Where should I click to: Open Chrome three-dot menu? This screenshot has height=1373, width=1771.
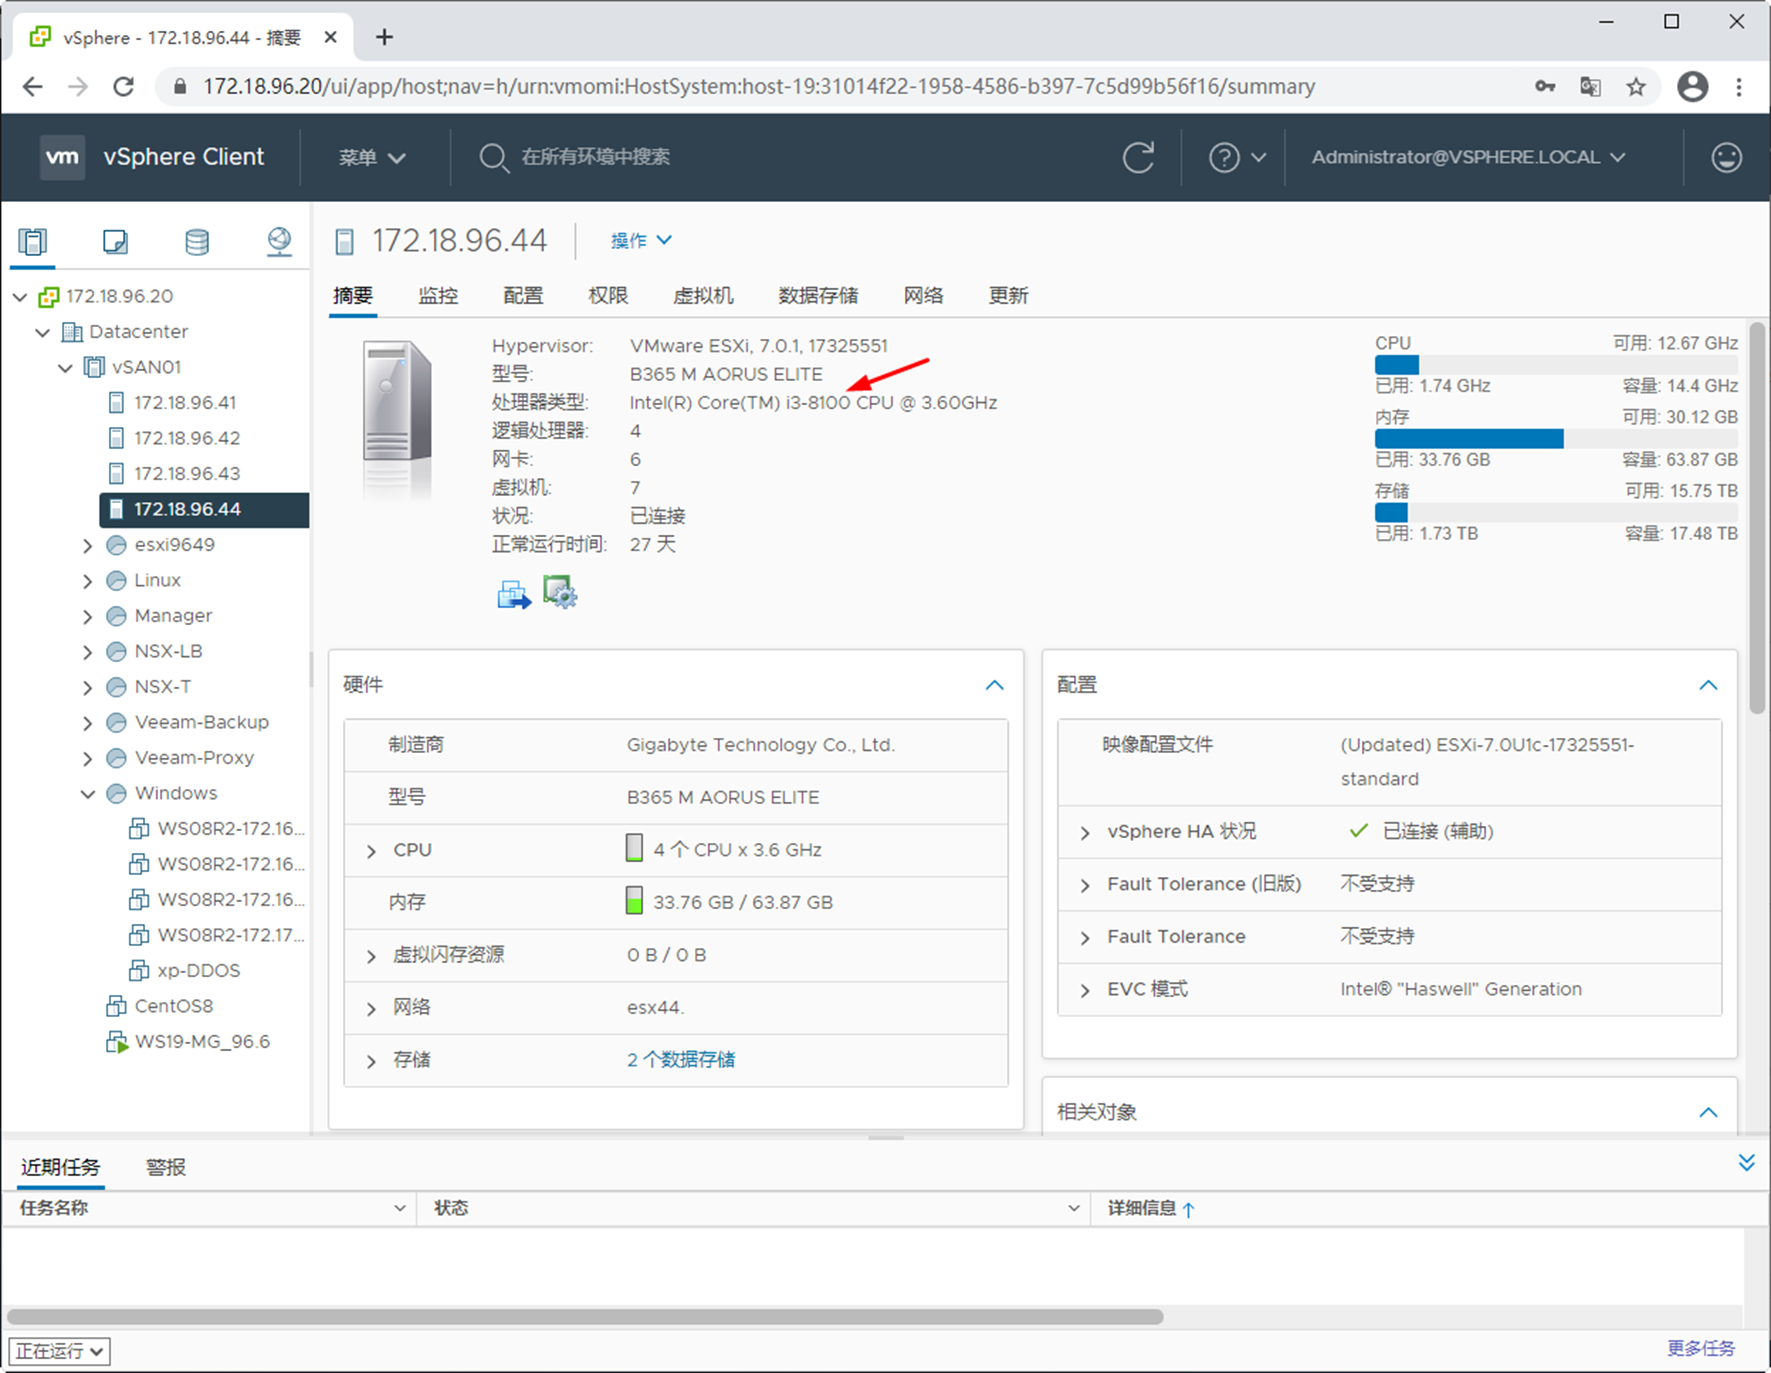(x=1739, y=87)
